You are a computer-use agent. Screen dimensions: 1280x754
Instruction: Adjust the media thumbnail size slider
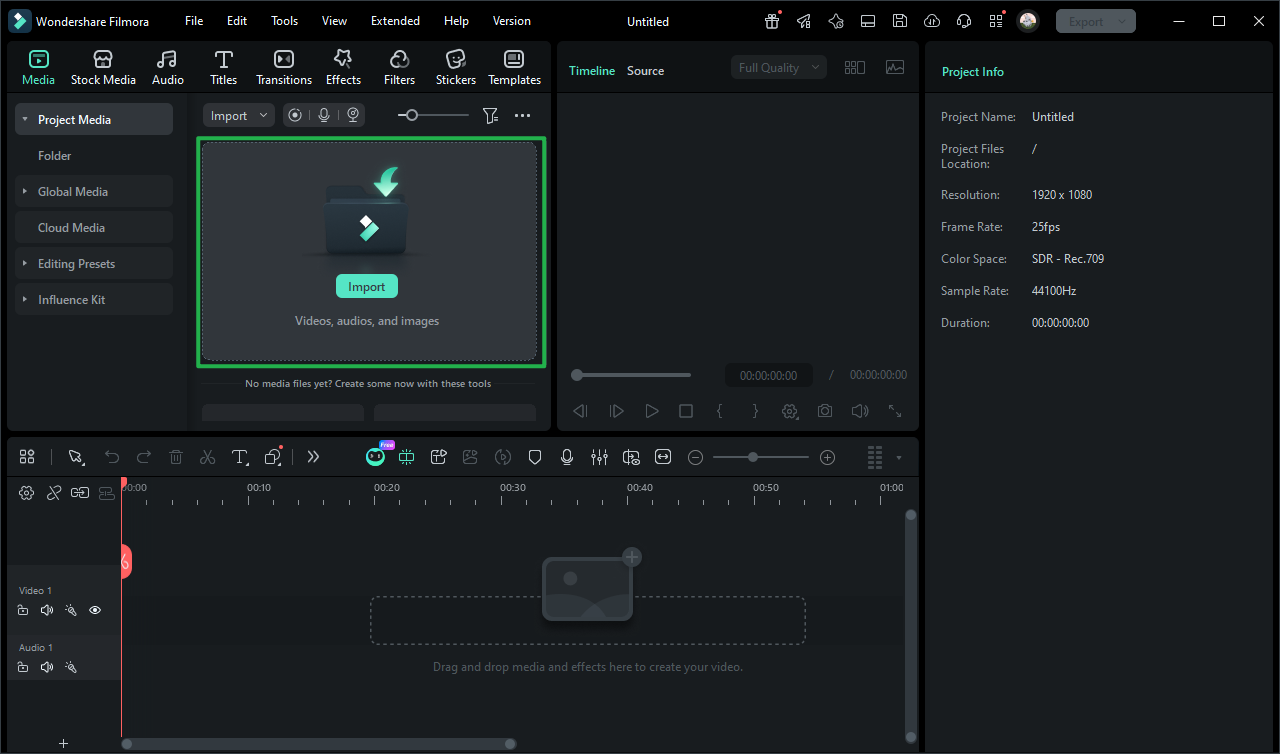(x=433, y=116)
